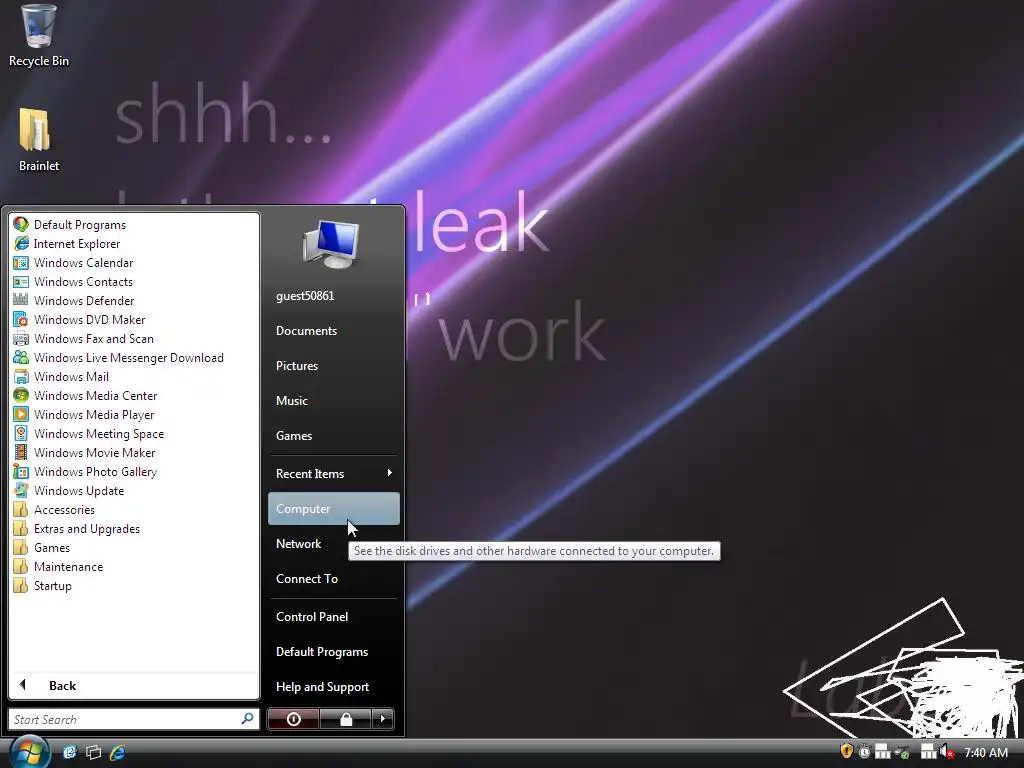Click the search magnifier in Start Search
Viewport: 1024px width, 768px height.
coord(248,719)
